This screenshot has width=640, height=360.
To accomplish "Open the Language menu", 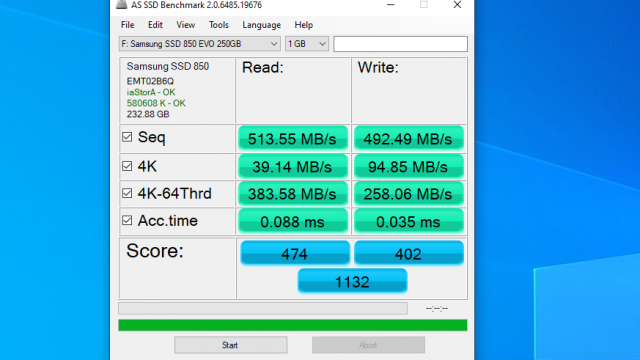I will (261, 25).
